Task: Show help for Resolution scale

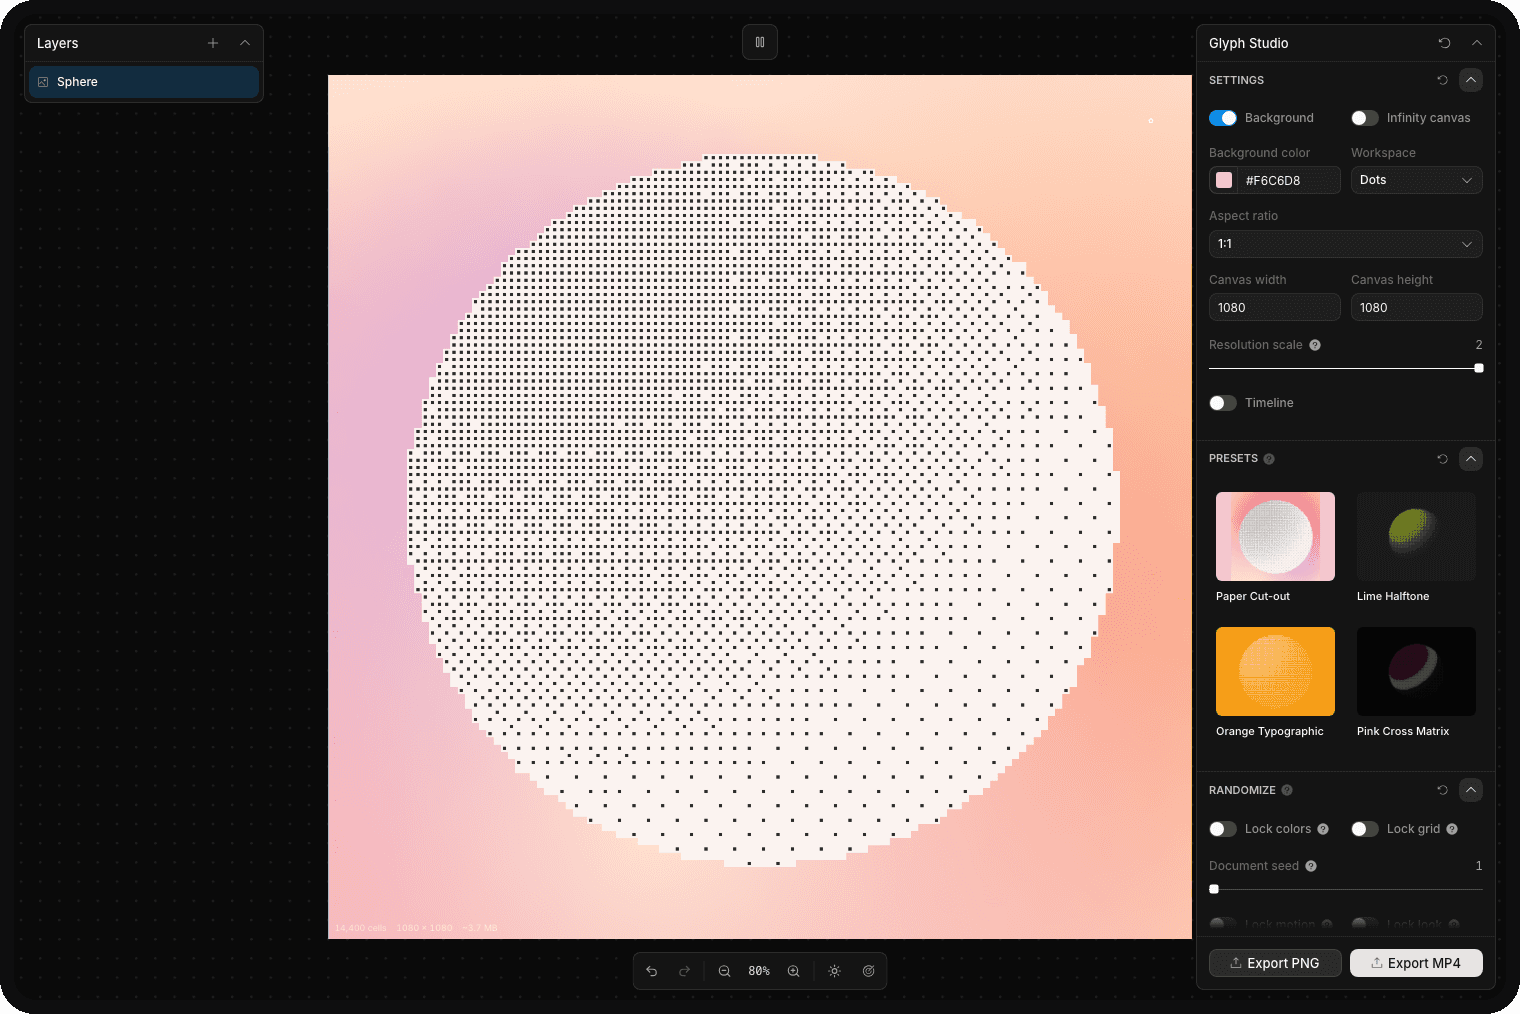Action: [x=1315, y=345]
